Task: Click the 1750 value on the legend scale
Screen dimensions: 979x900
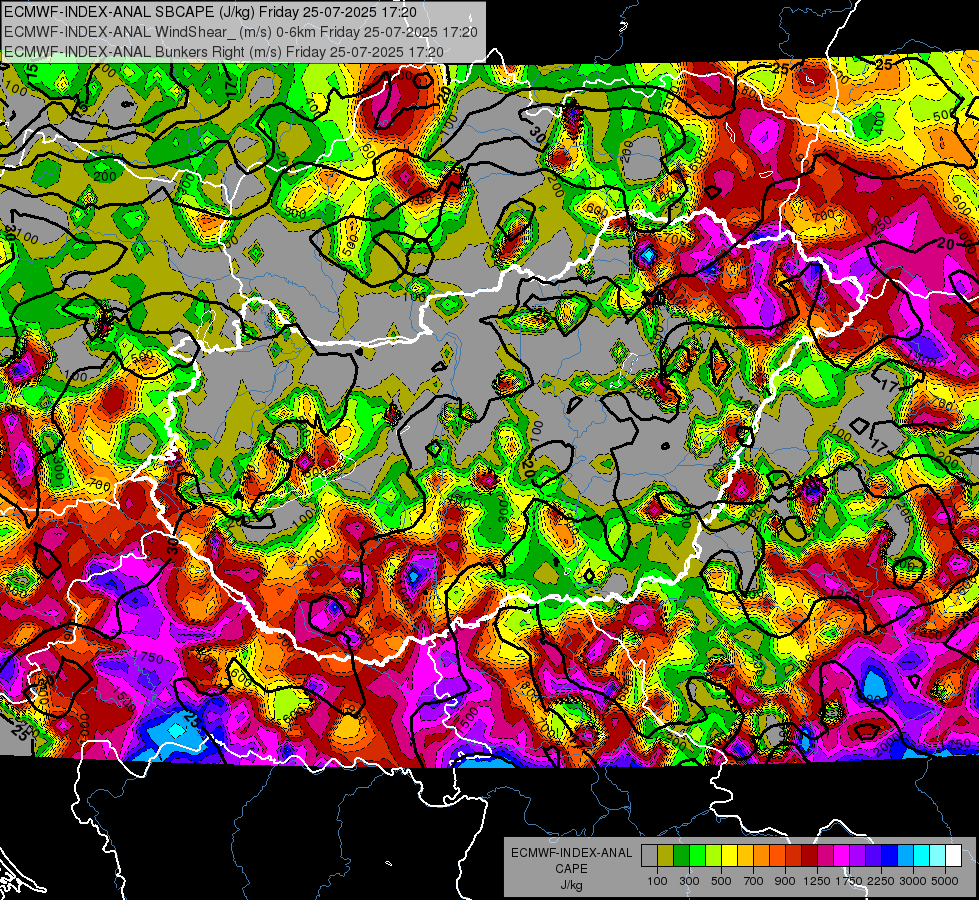Action: click(849, 881)
